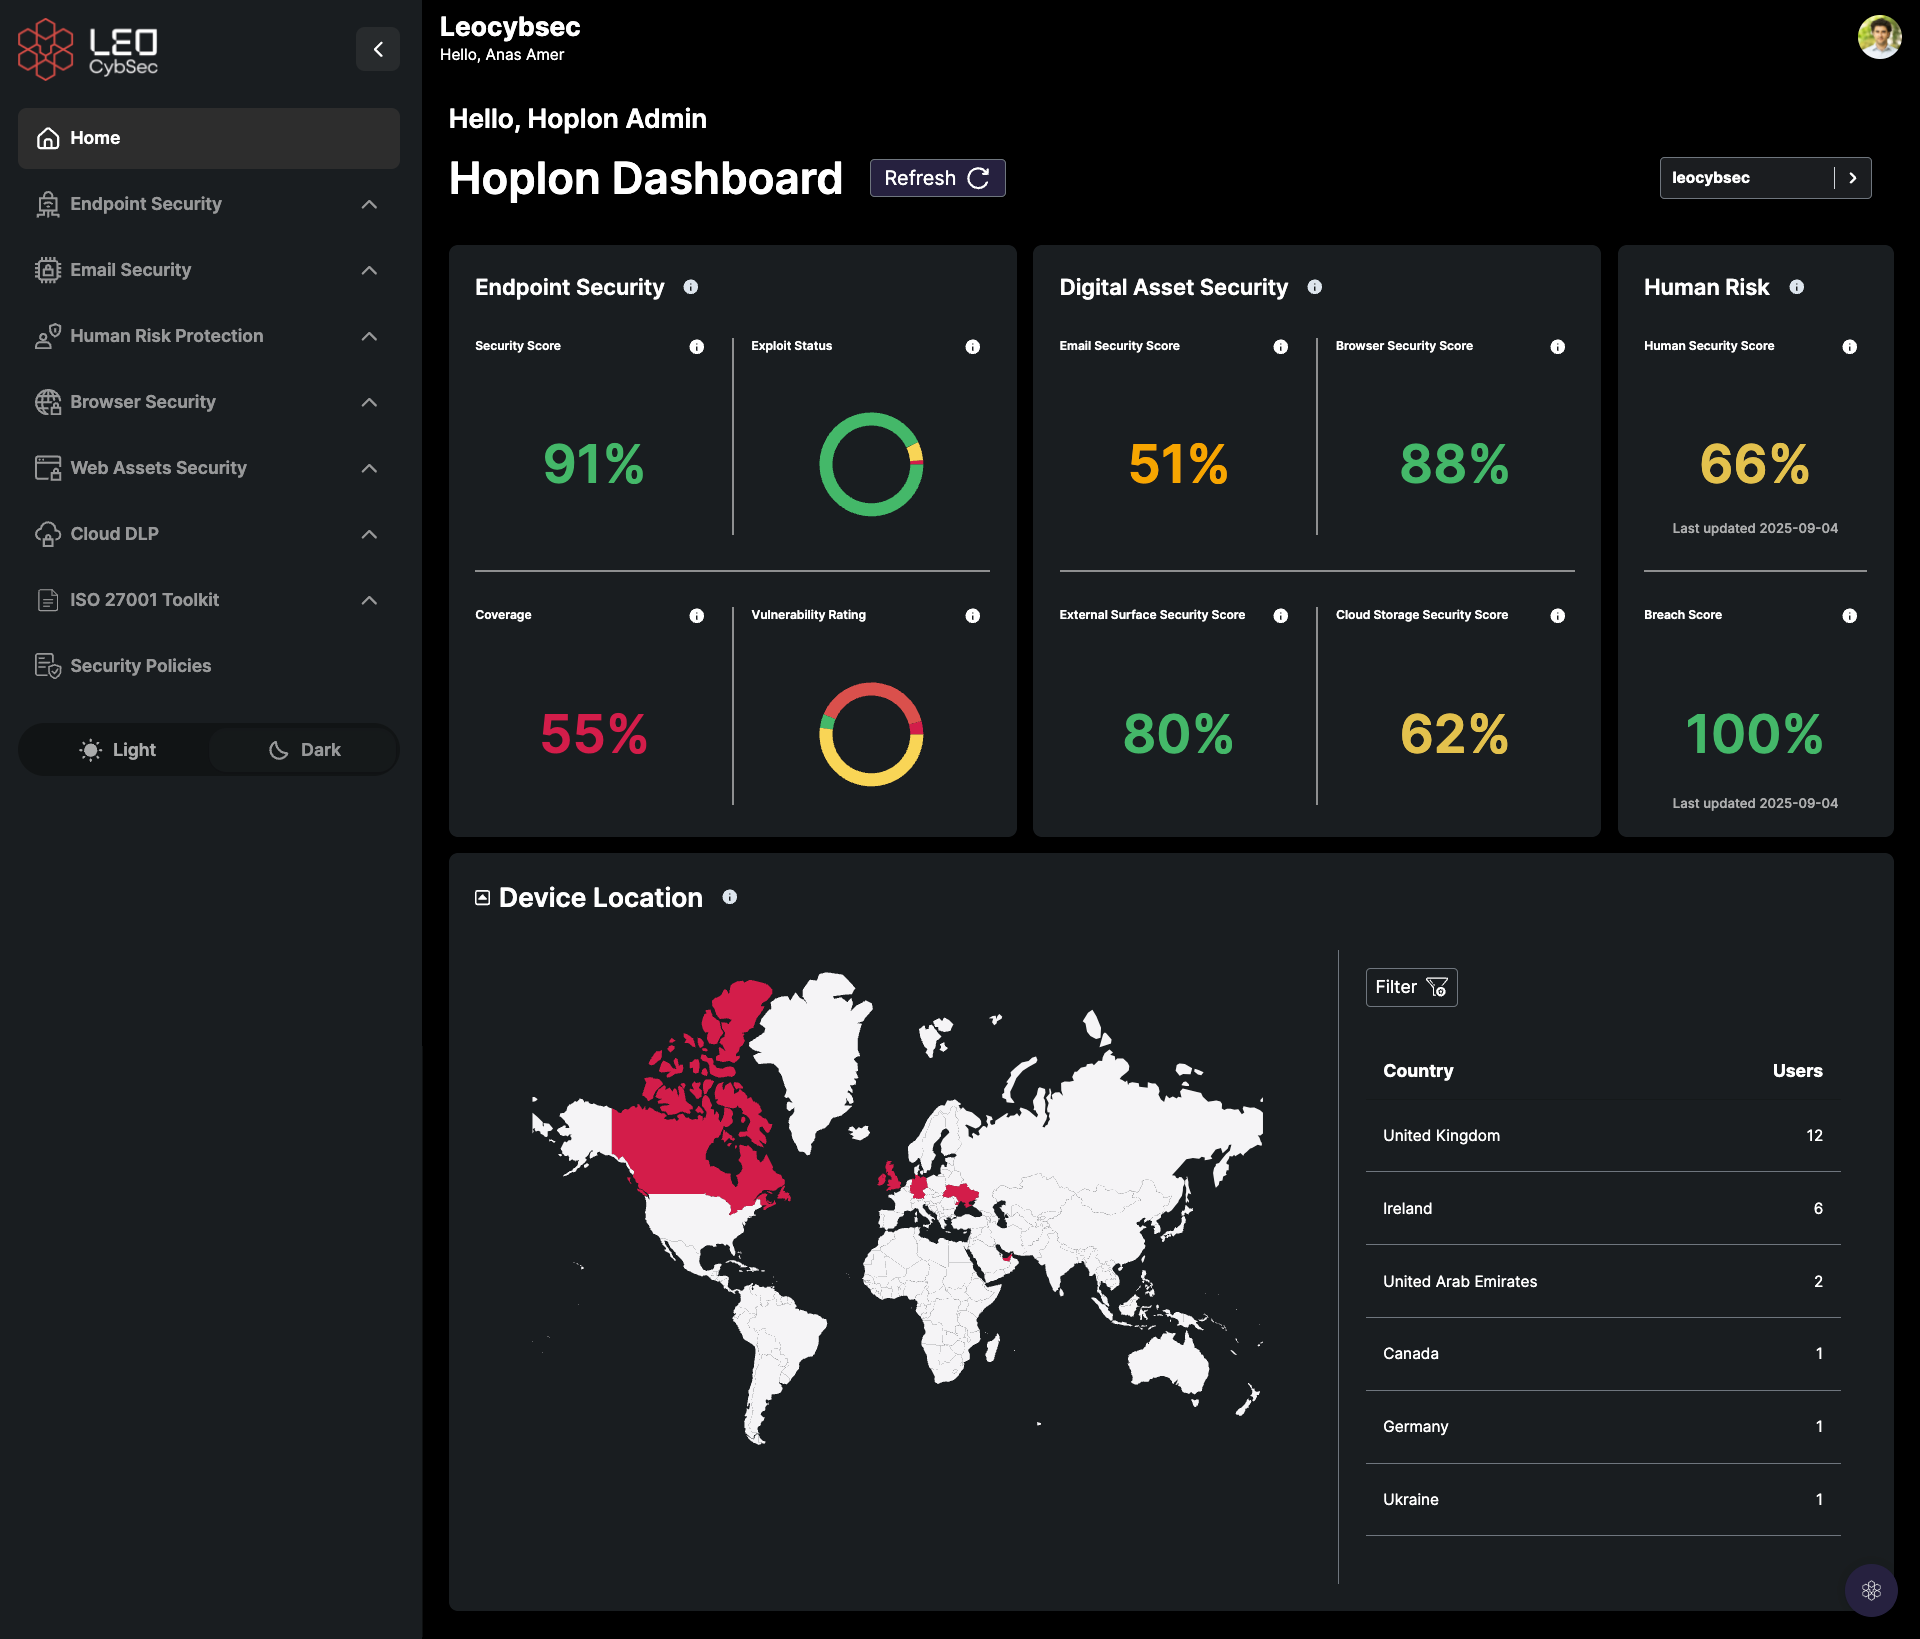Screen dimensions: 1920x1639
Task: Click the Refresh button
Action: tap(937, 178)
